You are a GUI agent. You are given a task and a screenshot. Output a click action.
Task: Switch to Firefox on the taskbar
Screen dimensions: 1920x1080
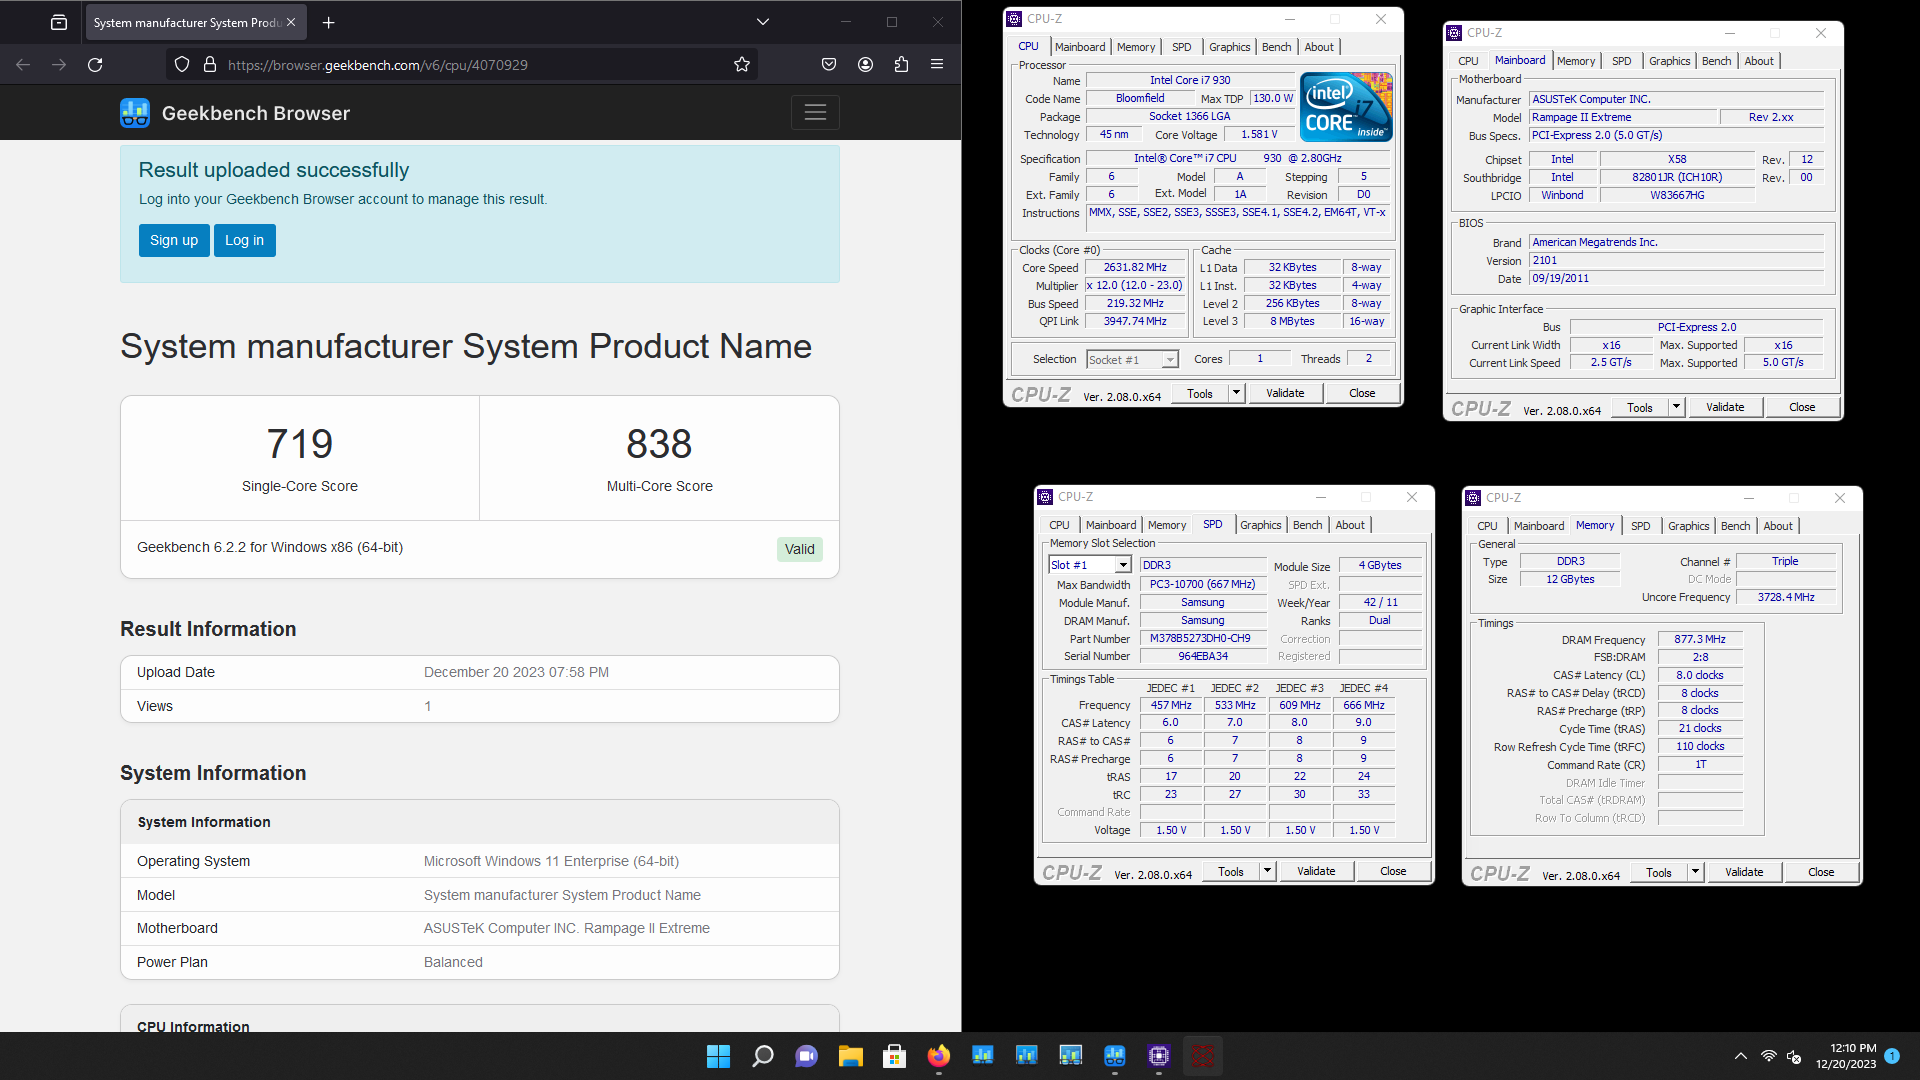click(x=938, y=1056)
